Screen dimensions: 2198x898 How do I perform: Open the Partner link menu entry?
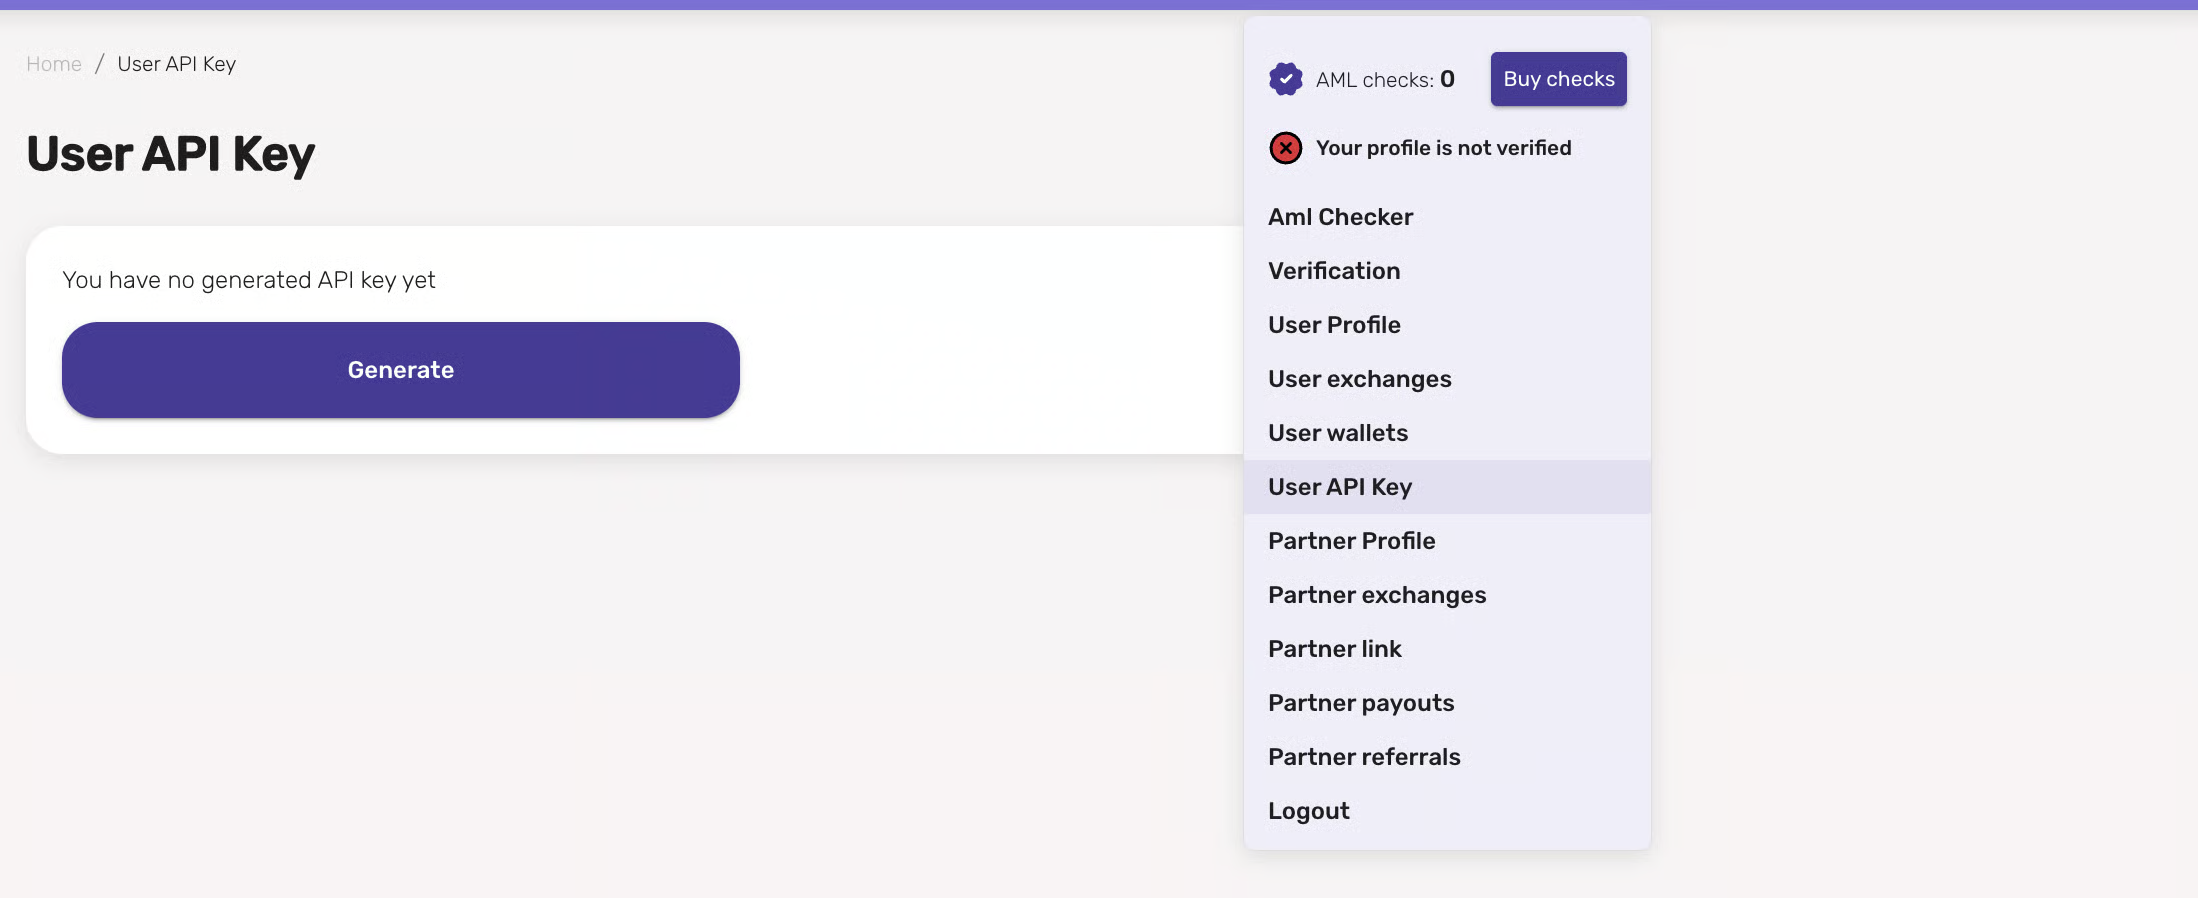(x=1334, y=649)
